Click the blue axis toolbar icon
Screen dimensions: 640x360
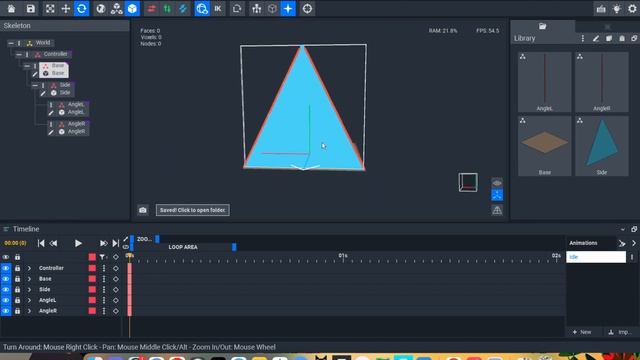pos(182,9)
